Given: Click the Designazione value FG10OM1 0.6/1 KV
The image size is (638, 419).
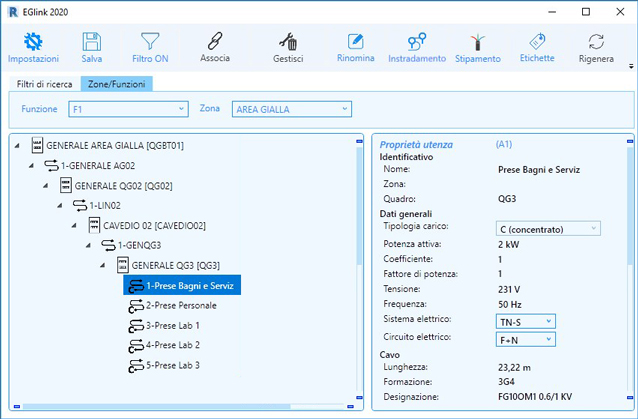Looking at the screenshot, I should 535,397.
